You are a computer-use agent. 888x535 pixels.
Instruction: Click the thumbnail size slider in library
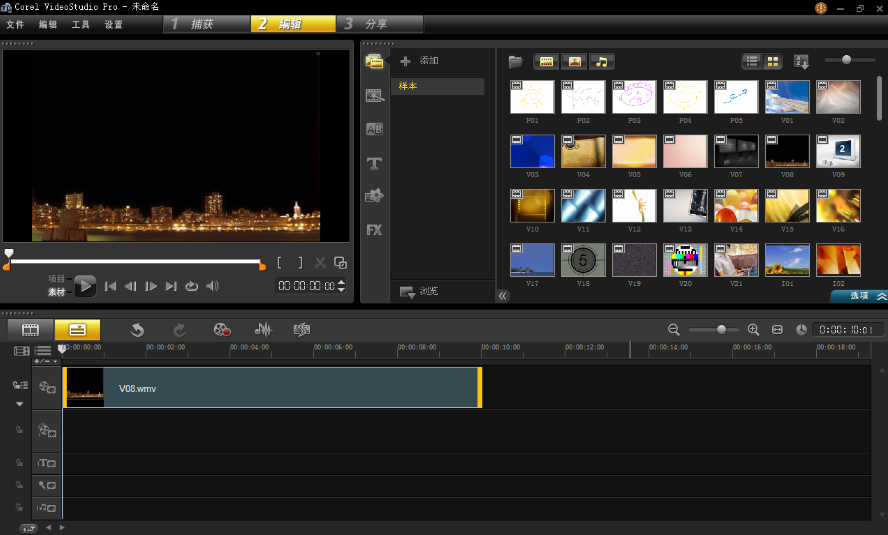coord(846,59)
